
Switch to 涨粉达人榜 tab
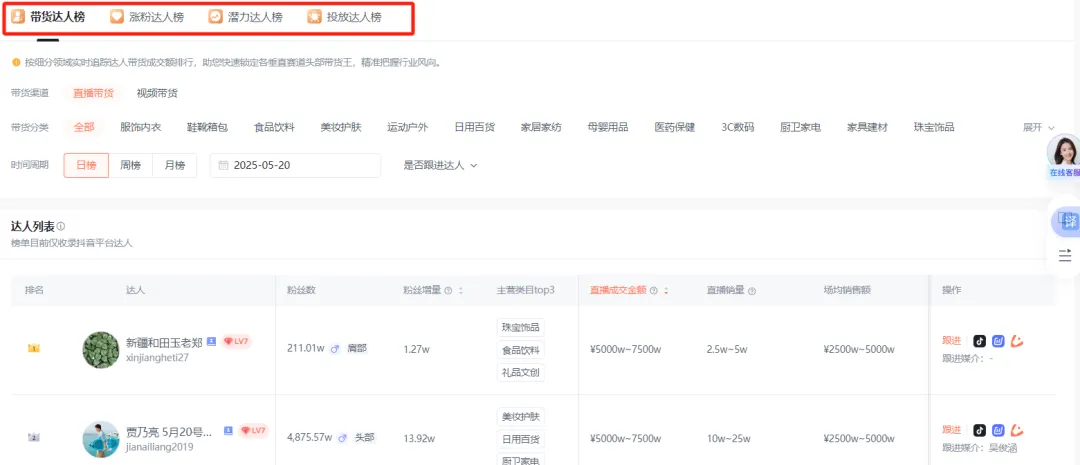[x=146, y=17]
